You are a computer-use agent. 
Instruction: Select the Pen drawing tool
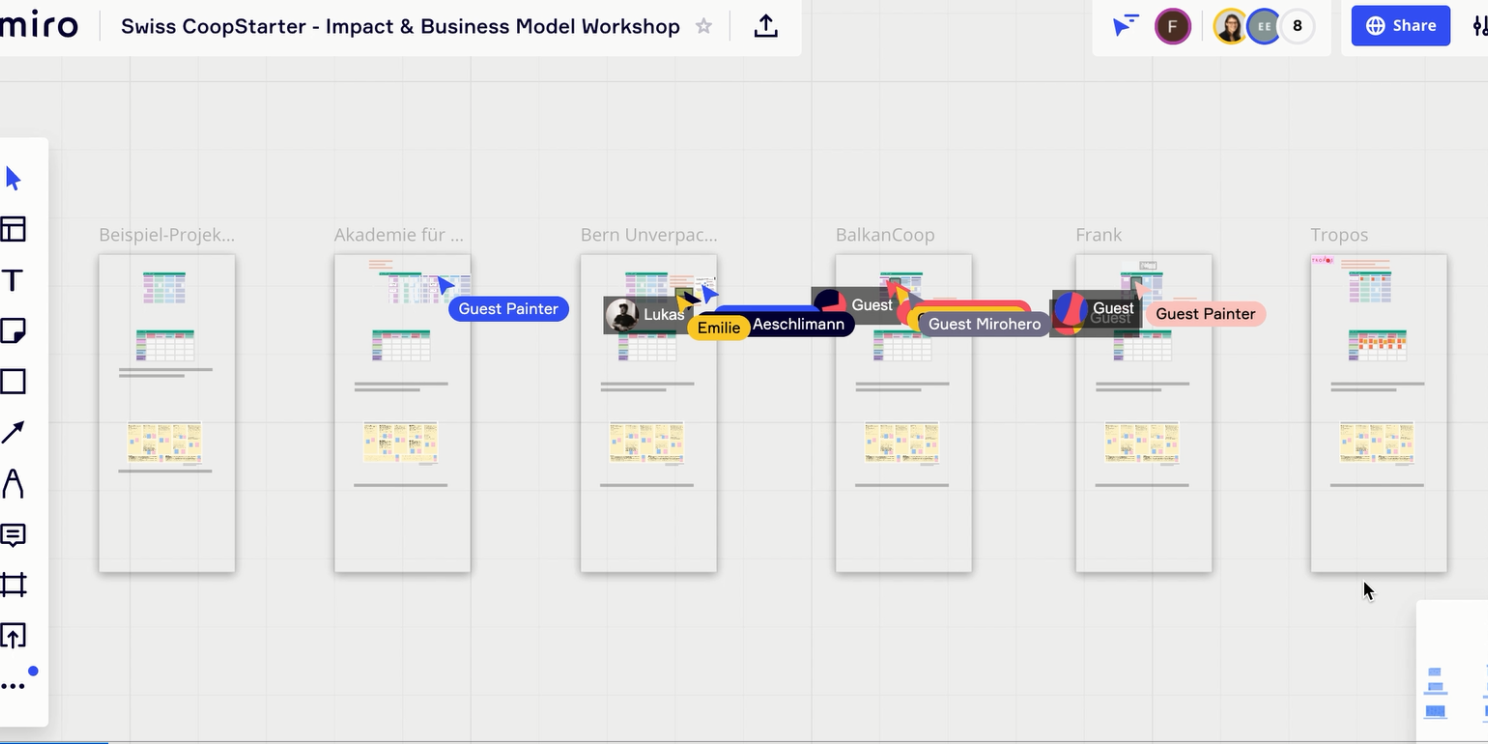[13, 484]
